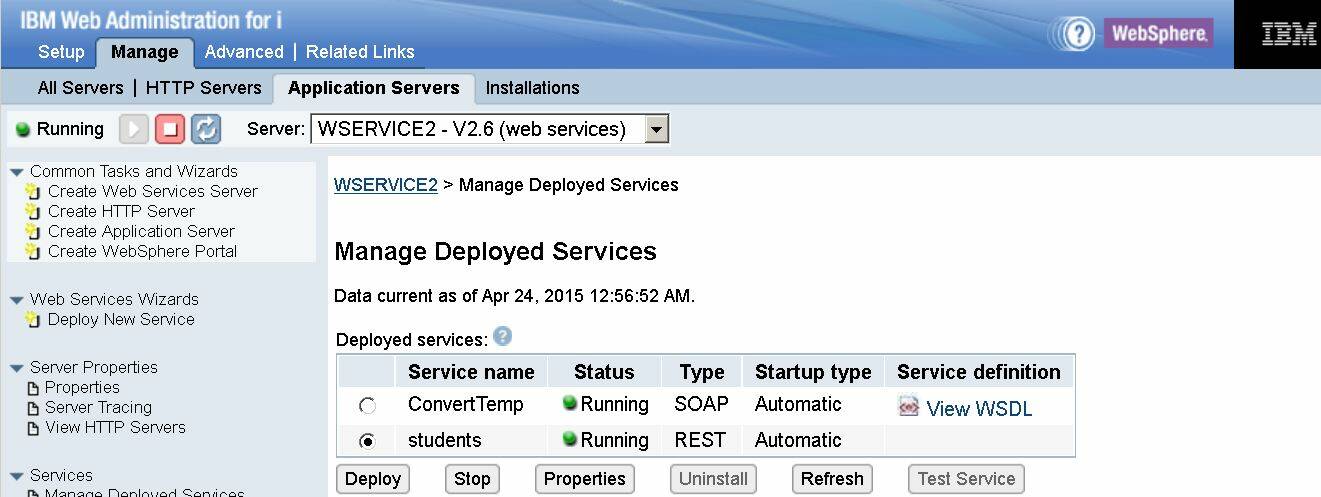Select the ConvertTemp radio button
This screenshot has width=1321, height=497.
367,406
